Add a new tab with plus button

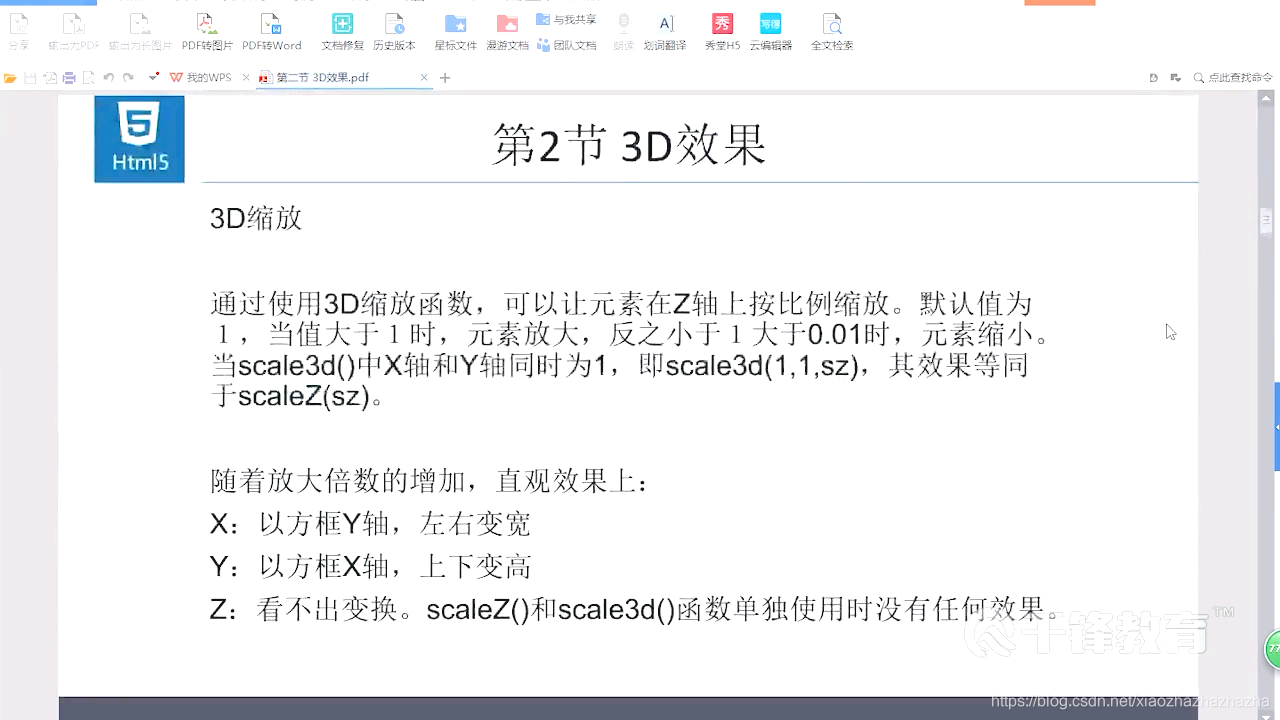[445, 77]
